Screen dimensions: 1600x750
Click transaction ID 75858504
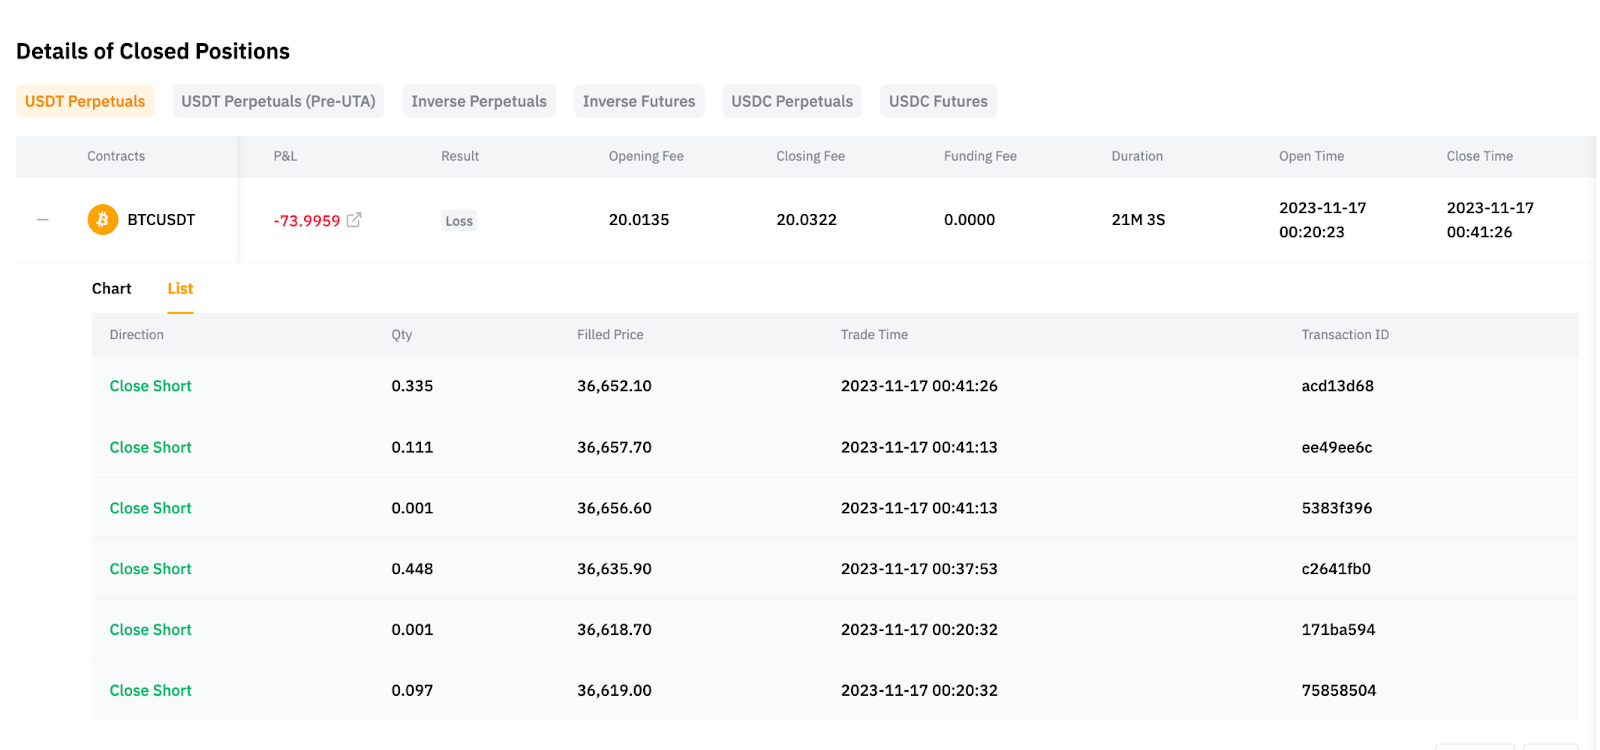coord(1338,691)
